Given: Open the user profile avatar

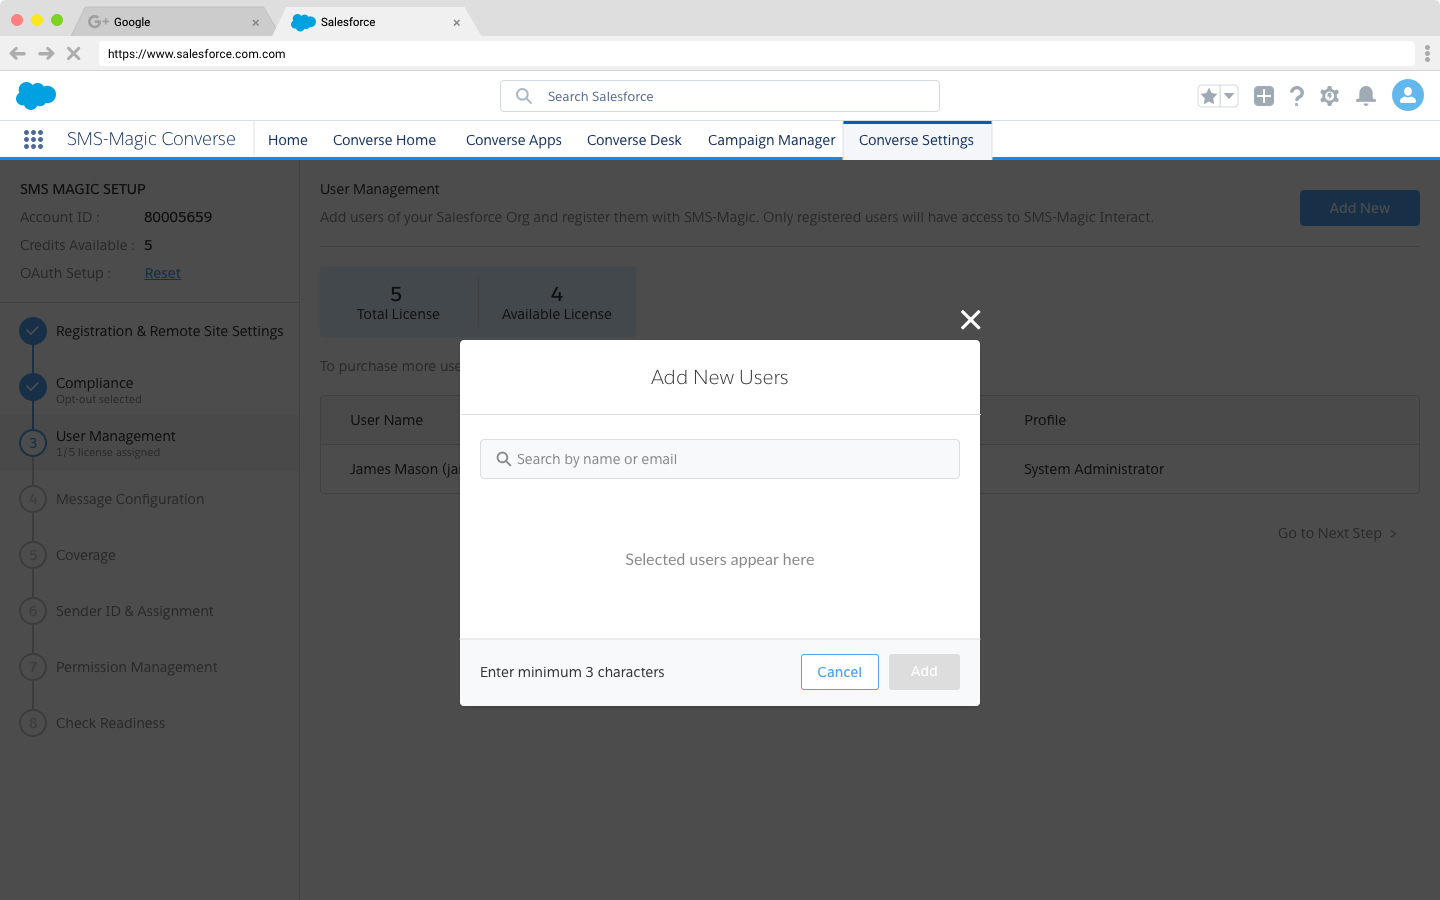Looking at the screenshot, I should pyautogui.click(x=1408, y=96).
